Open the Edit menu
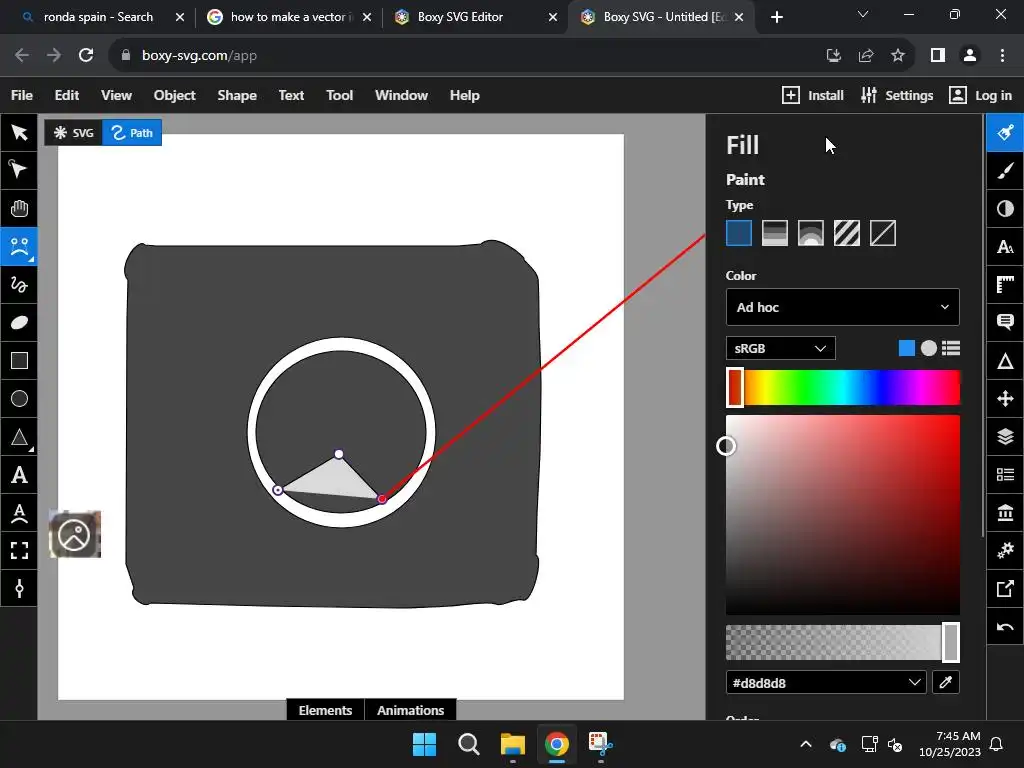This screenshot has height=768, width=1024. point(67,95)
